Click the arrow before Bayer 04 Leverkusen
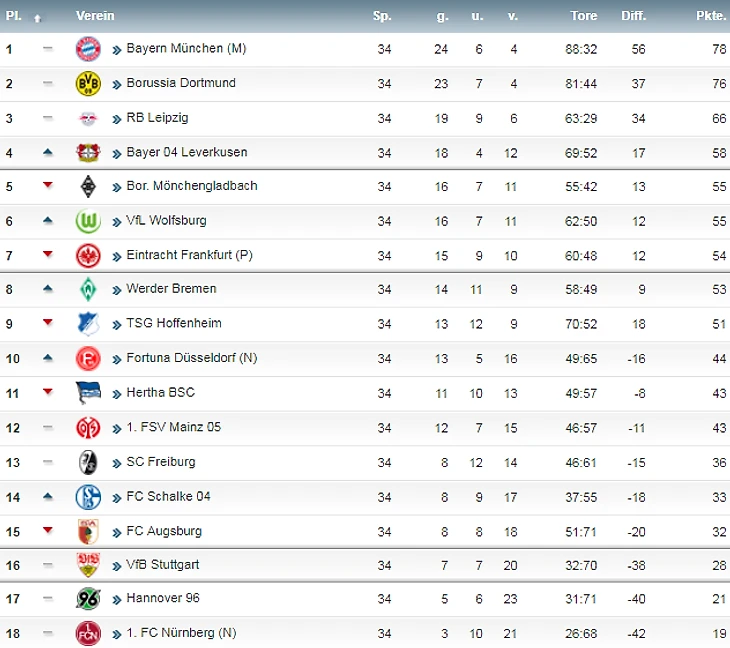This screenshot has height=648, width=730. pyautogui.click(x=117, y=153)
